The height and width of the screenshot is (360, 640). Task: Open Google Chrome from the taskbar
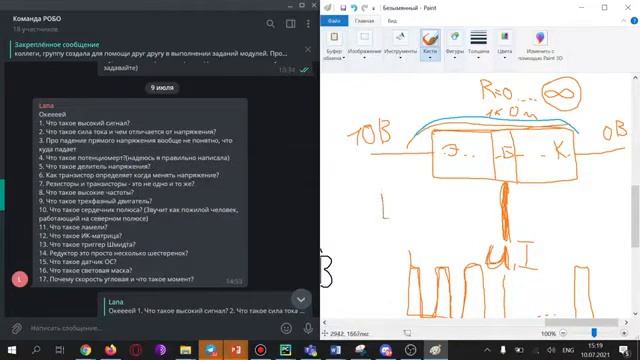coord(85,350)
